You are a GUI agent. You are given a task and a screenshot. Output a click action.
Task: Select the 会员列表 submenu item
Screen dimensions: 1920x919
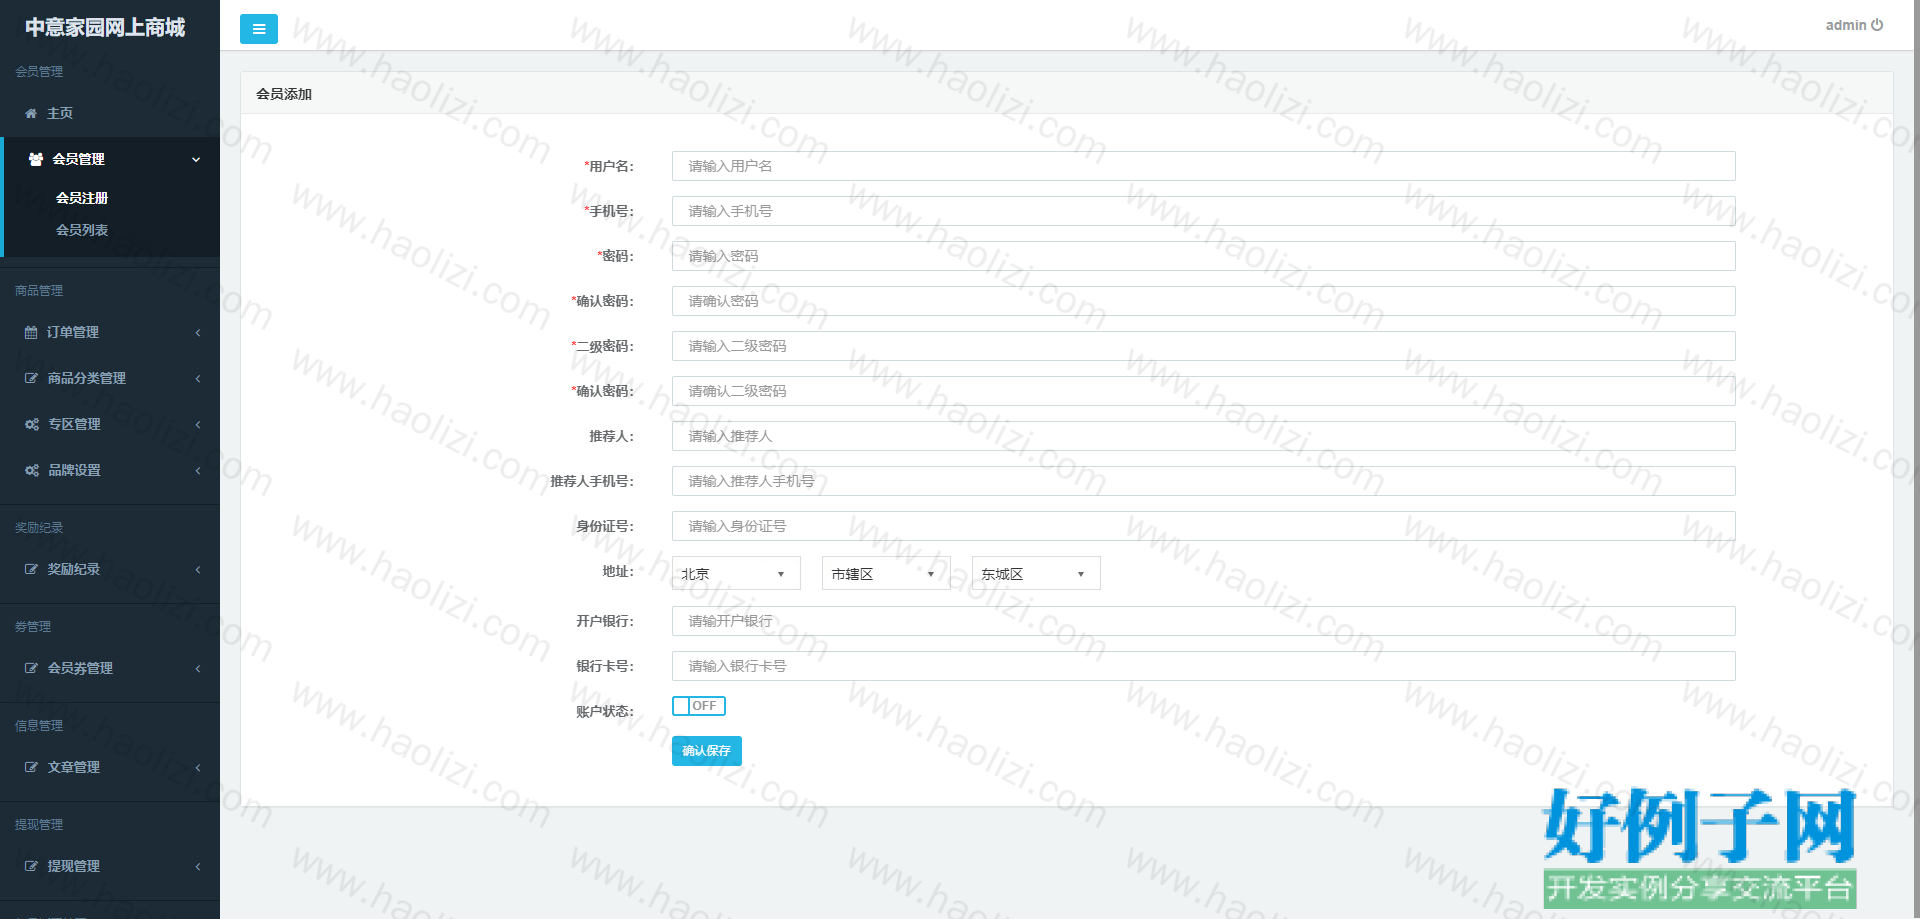tap(82, 230)
